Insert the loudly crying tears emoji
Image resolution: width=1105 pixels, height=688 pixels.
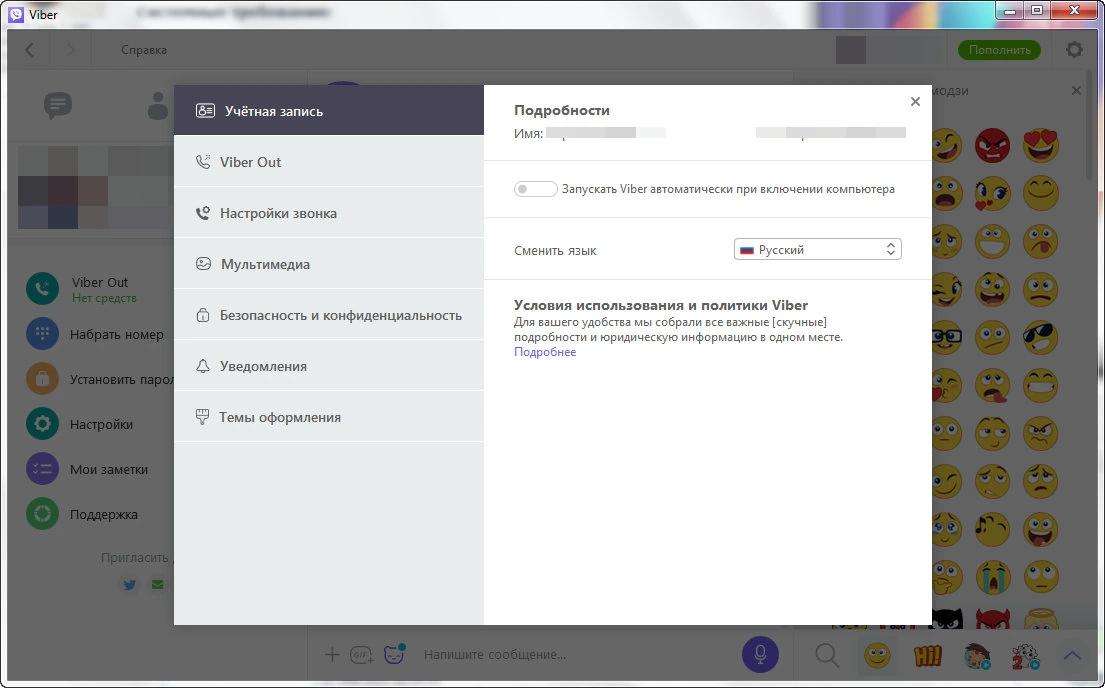pyautogui.click(x=992, y=577)
